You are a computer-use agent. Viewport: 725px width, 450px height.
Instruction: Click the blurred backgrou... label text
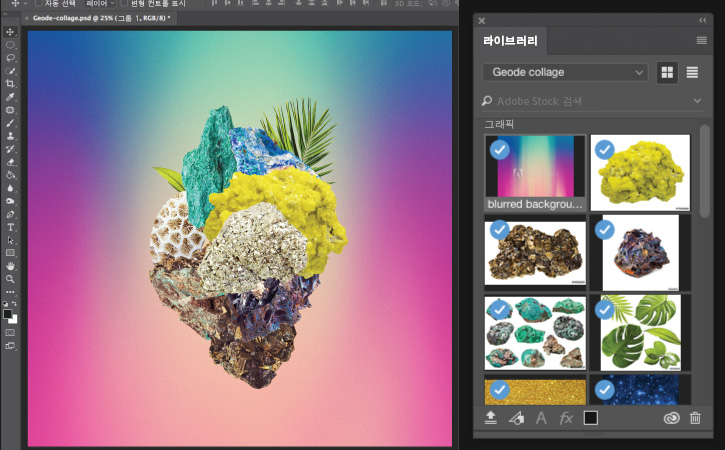(x=535, y=204)
